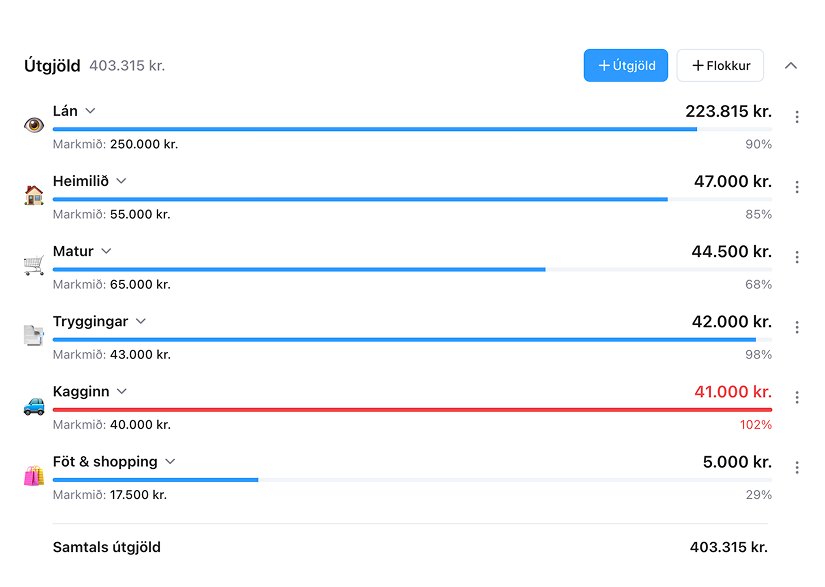Add a new category with + Flokkur
Viewport: 825px width, 587px height.
[720, 66]
